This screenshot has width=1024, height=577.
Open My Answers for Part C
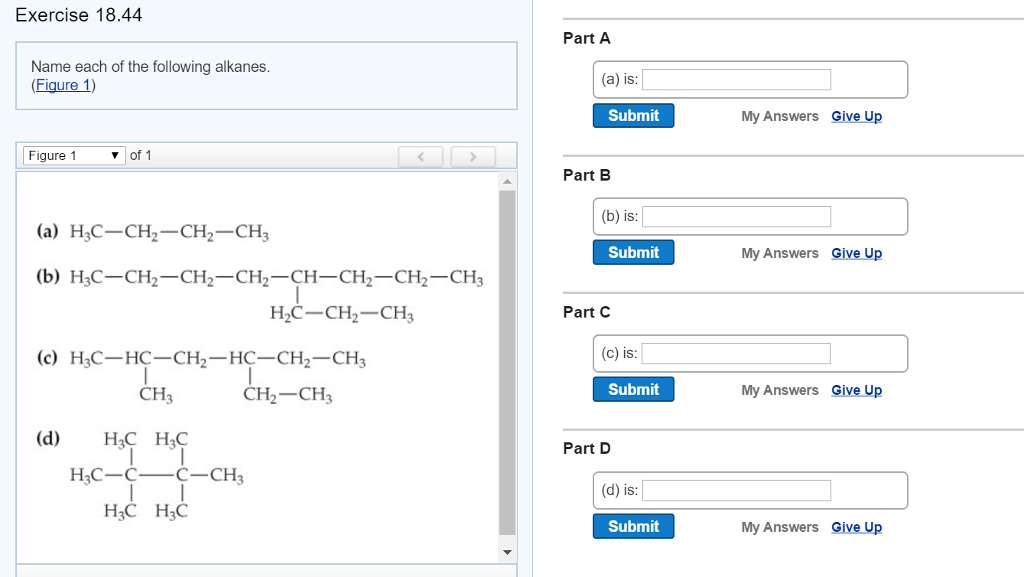pyautogui.click(x=779, y=390)
